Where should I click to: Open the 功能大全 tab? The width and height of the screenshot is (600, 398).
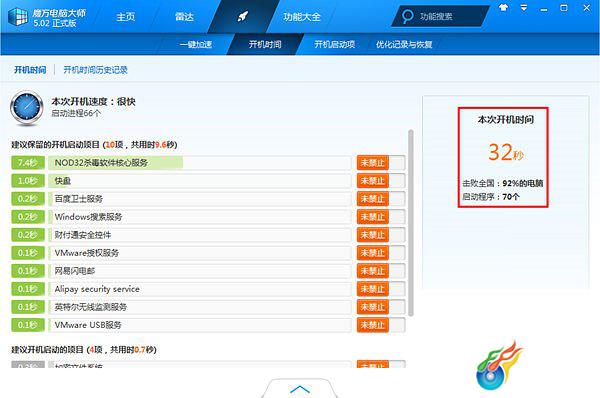[x=302, y=17]
